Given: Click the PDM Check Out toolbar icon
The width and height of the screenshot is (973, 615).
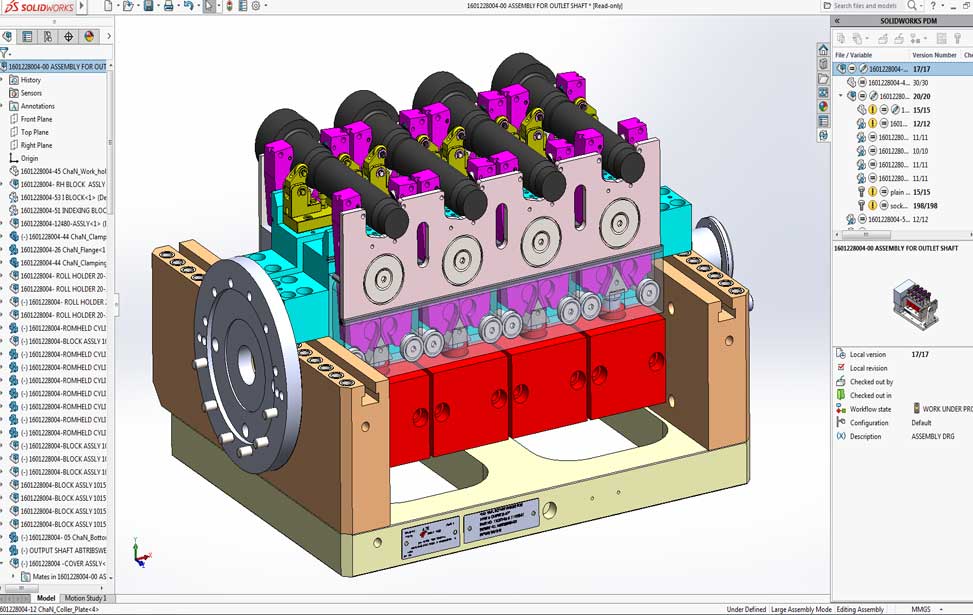Looking at the screenshot, I should point(882,38).
